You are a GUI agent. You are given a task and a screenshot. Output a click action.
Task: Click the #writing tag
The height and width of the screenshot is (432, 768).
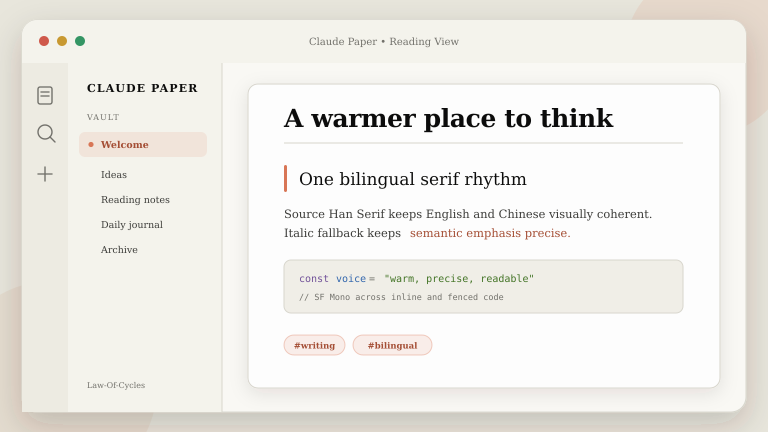[x=314, y=345]
